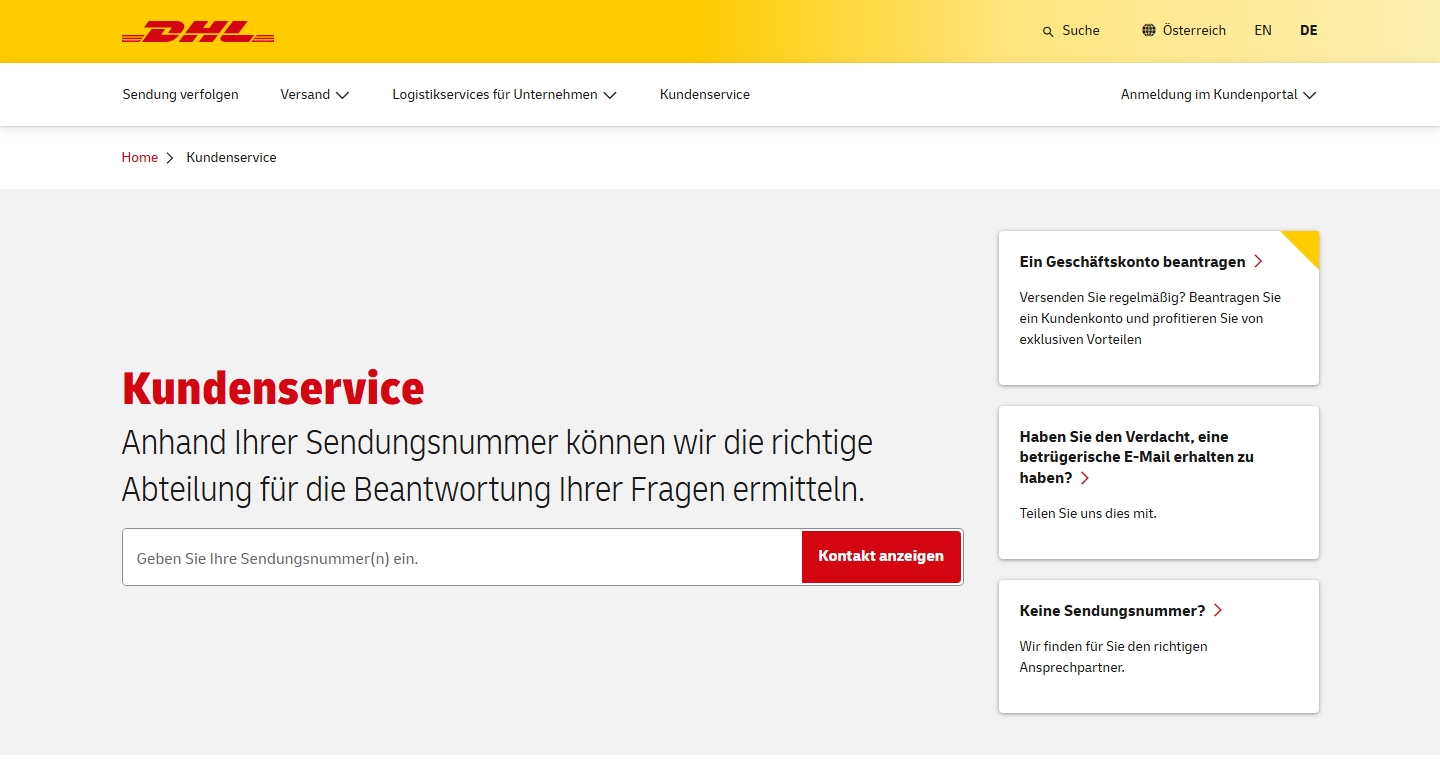Click Österreich to change country
The height and width of the screenshot is (759, 1440).
point(1194,30)
